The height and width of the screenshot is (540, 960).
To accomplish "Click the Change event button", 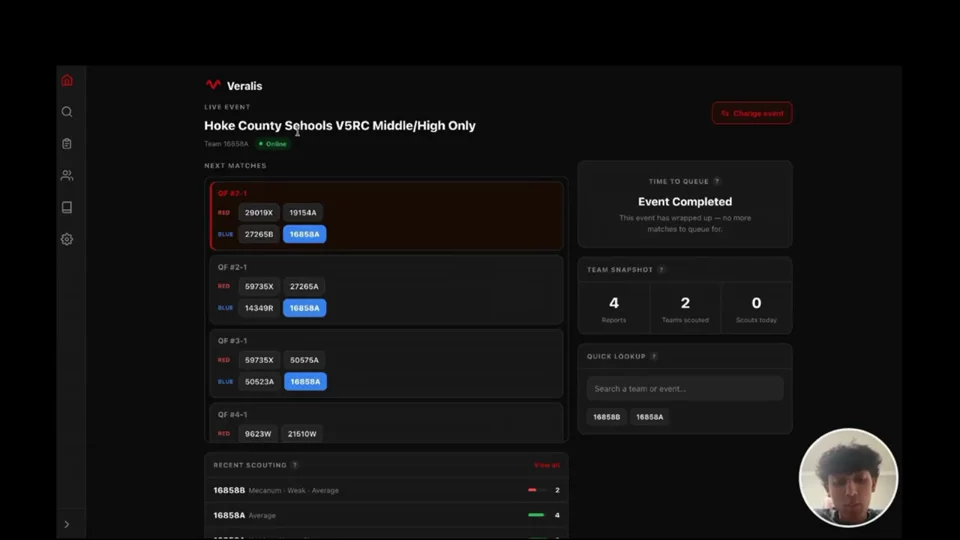I will 752,113.
